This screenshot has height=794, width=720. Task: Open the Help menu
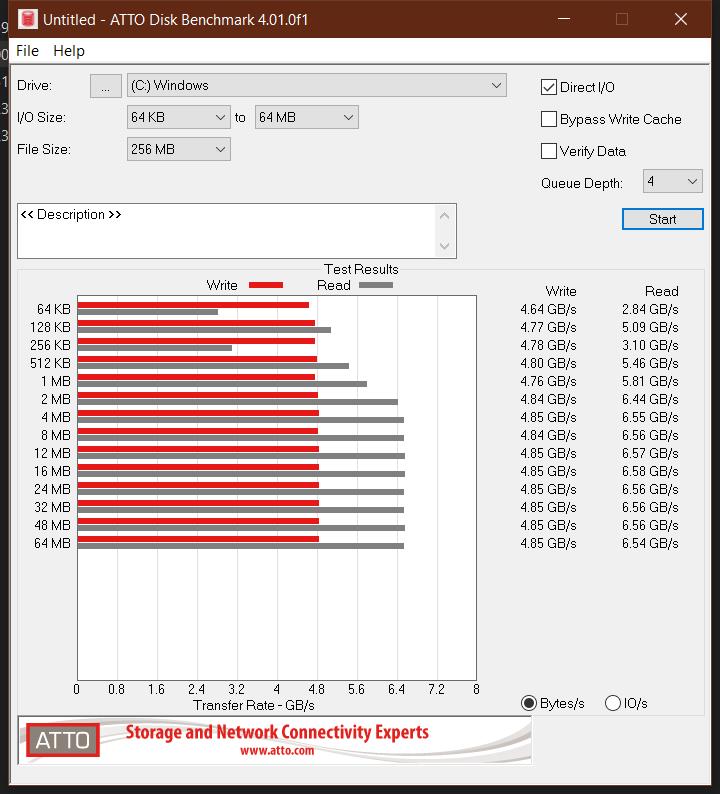coord(69,51)
